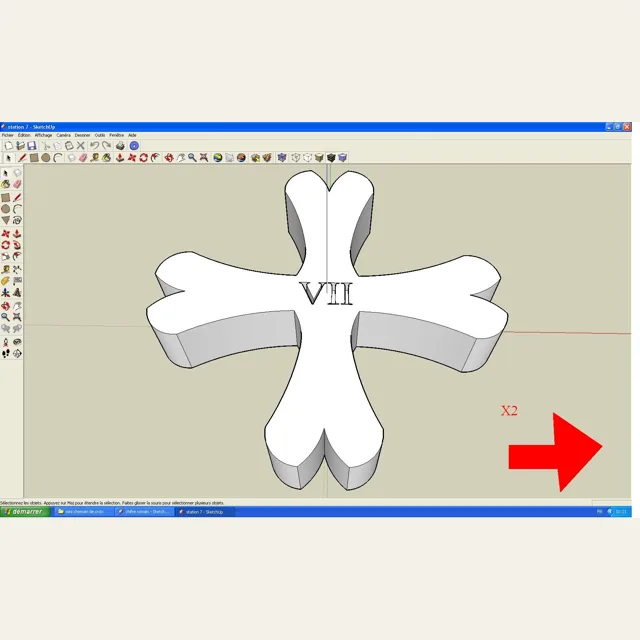
Task: Click the measurements box in the status bar
Action: [611, 502]
